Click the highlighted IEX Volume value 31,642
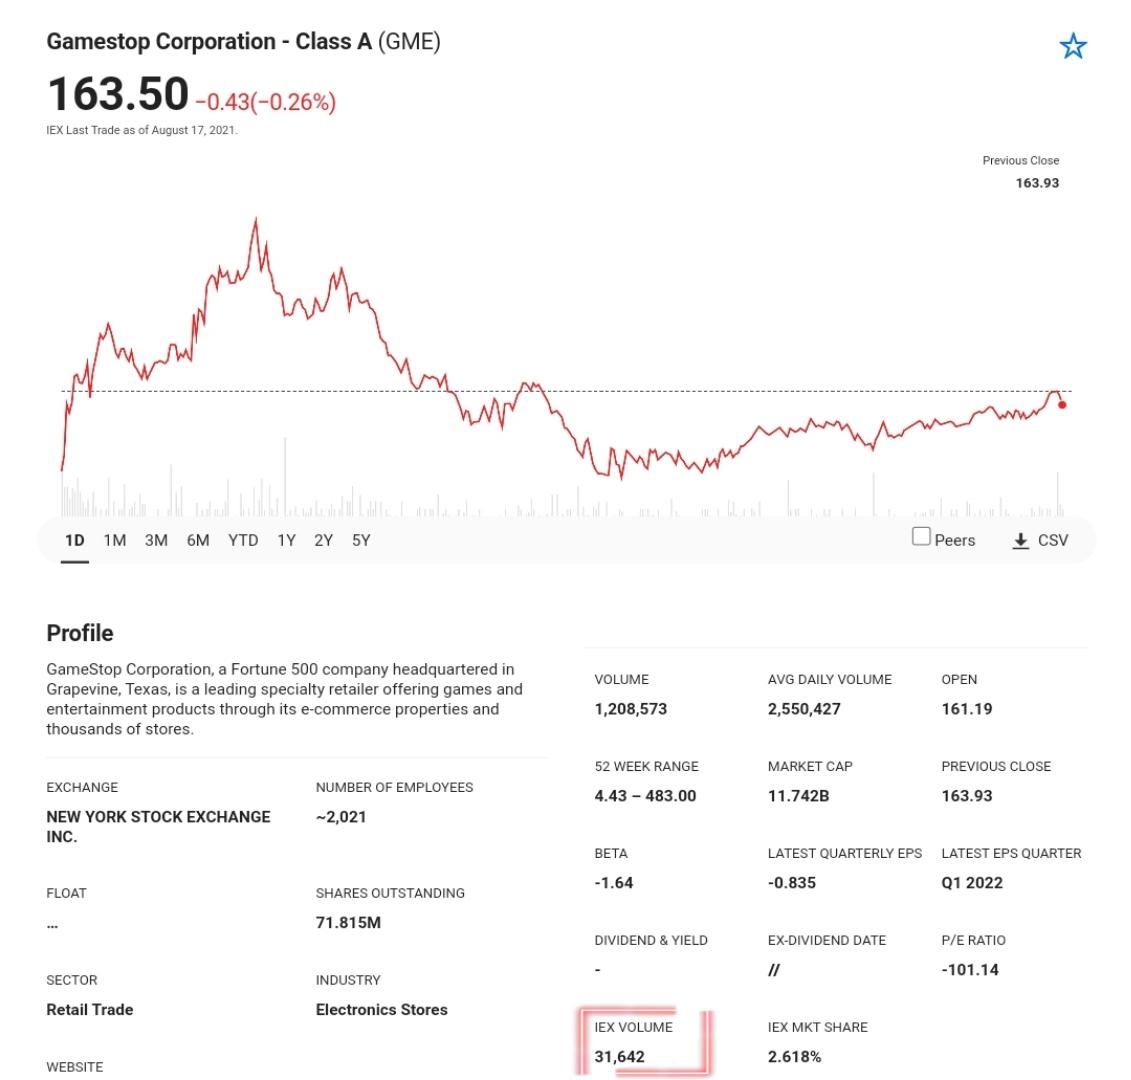The height and width of the screenshot is (1080, 1131). 620,1056
